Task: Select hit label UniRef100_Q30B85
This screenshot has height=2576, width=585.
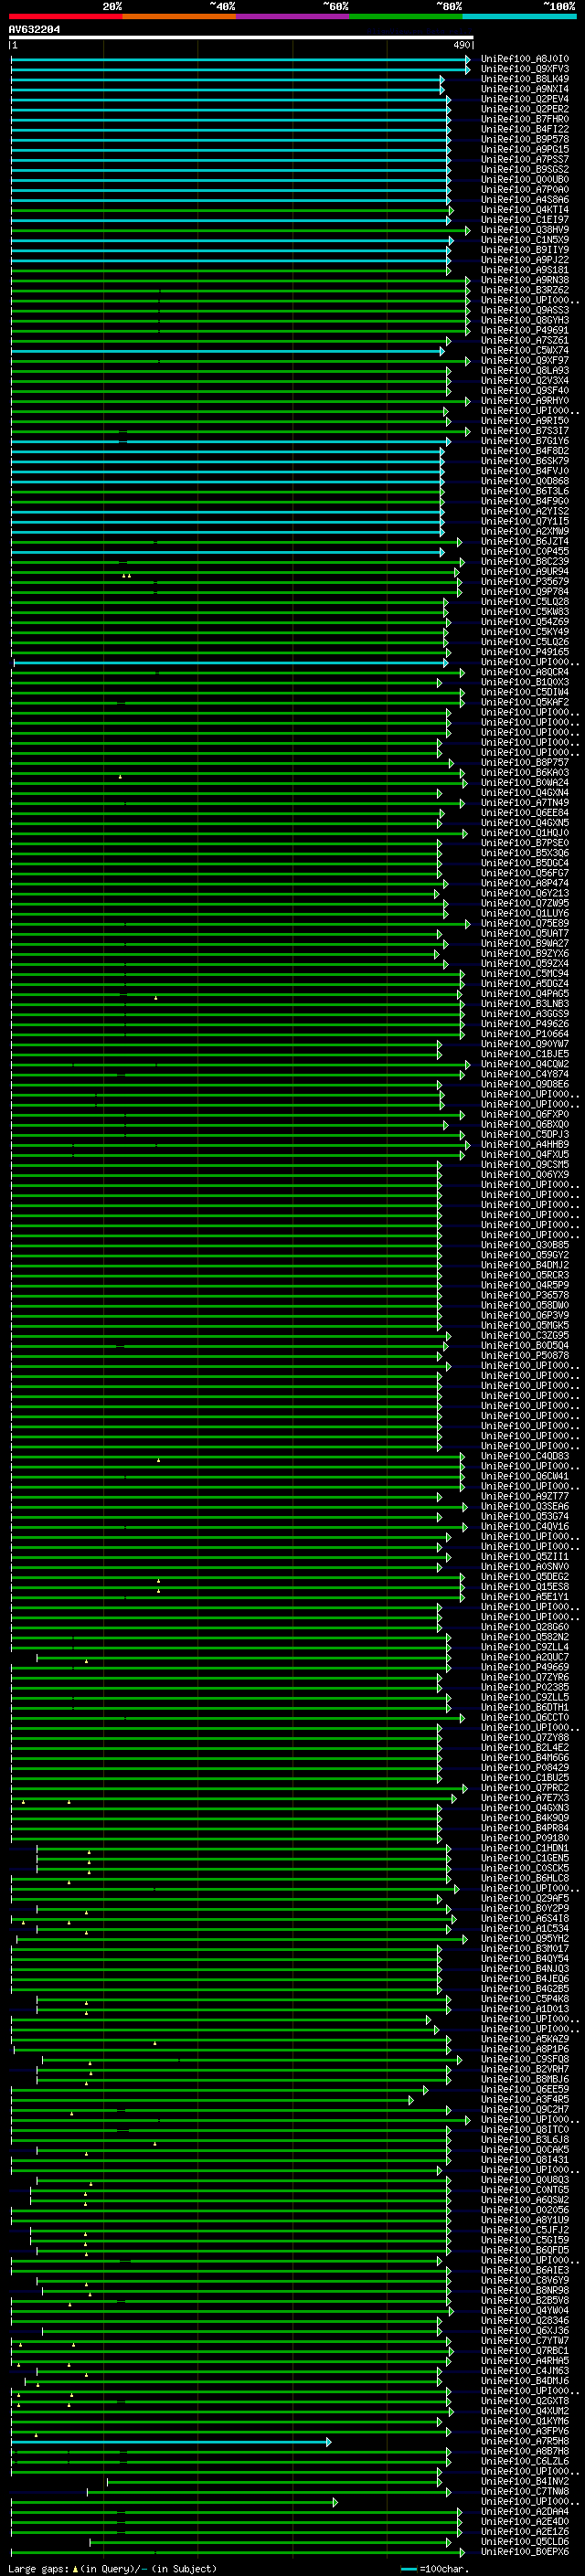Action: pyautogui.click(x=525, y=1245)
